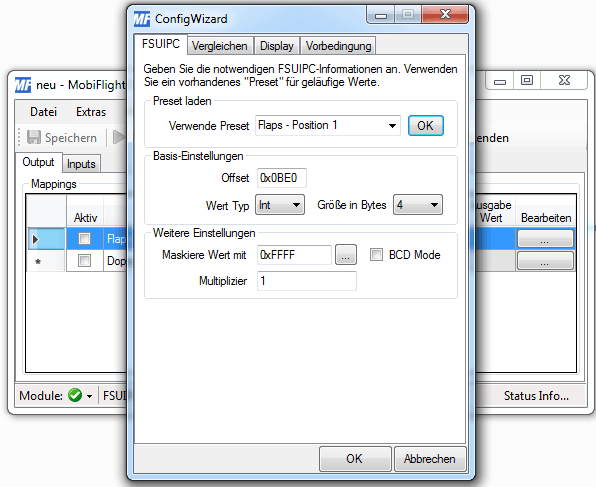Open the Wert Typ dropdown

[x=280, y=205]
